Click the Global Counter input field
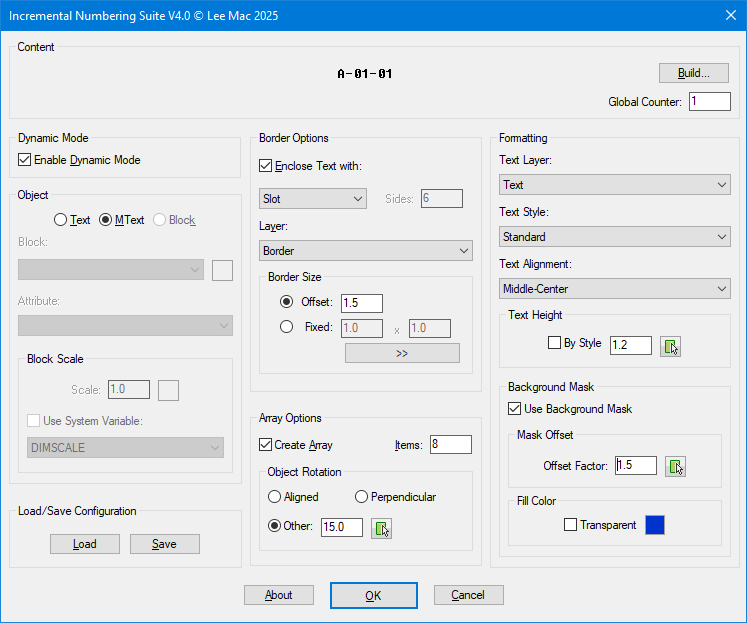Viewport: 747px width, 623px height. click(x=709, y=102)
